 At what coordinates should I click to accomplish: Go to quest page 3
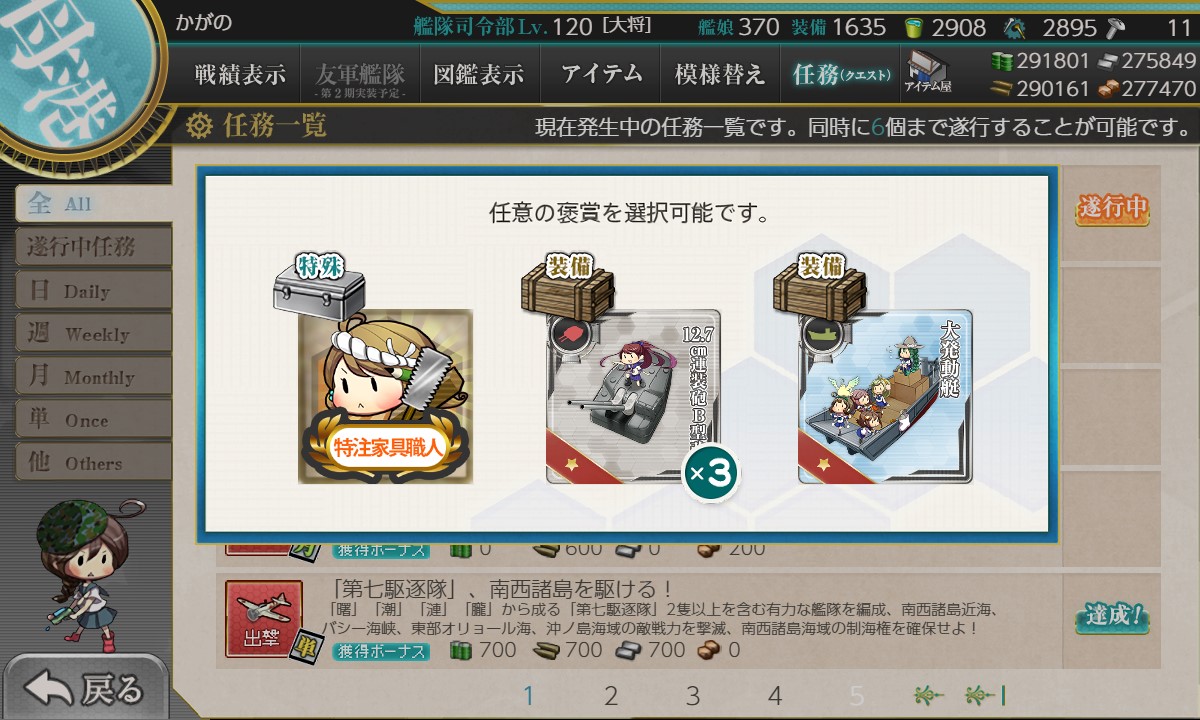tap(692, 696)
